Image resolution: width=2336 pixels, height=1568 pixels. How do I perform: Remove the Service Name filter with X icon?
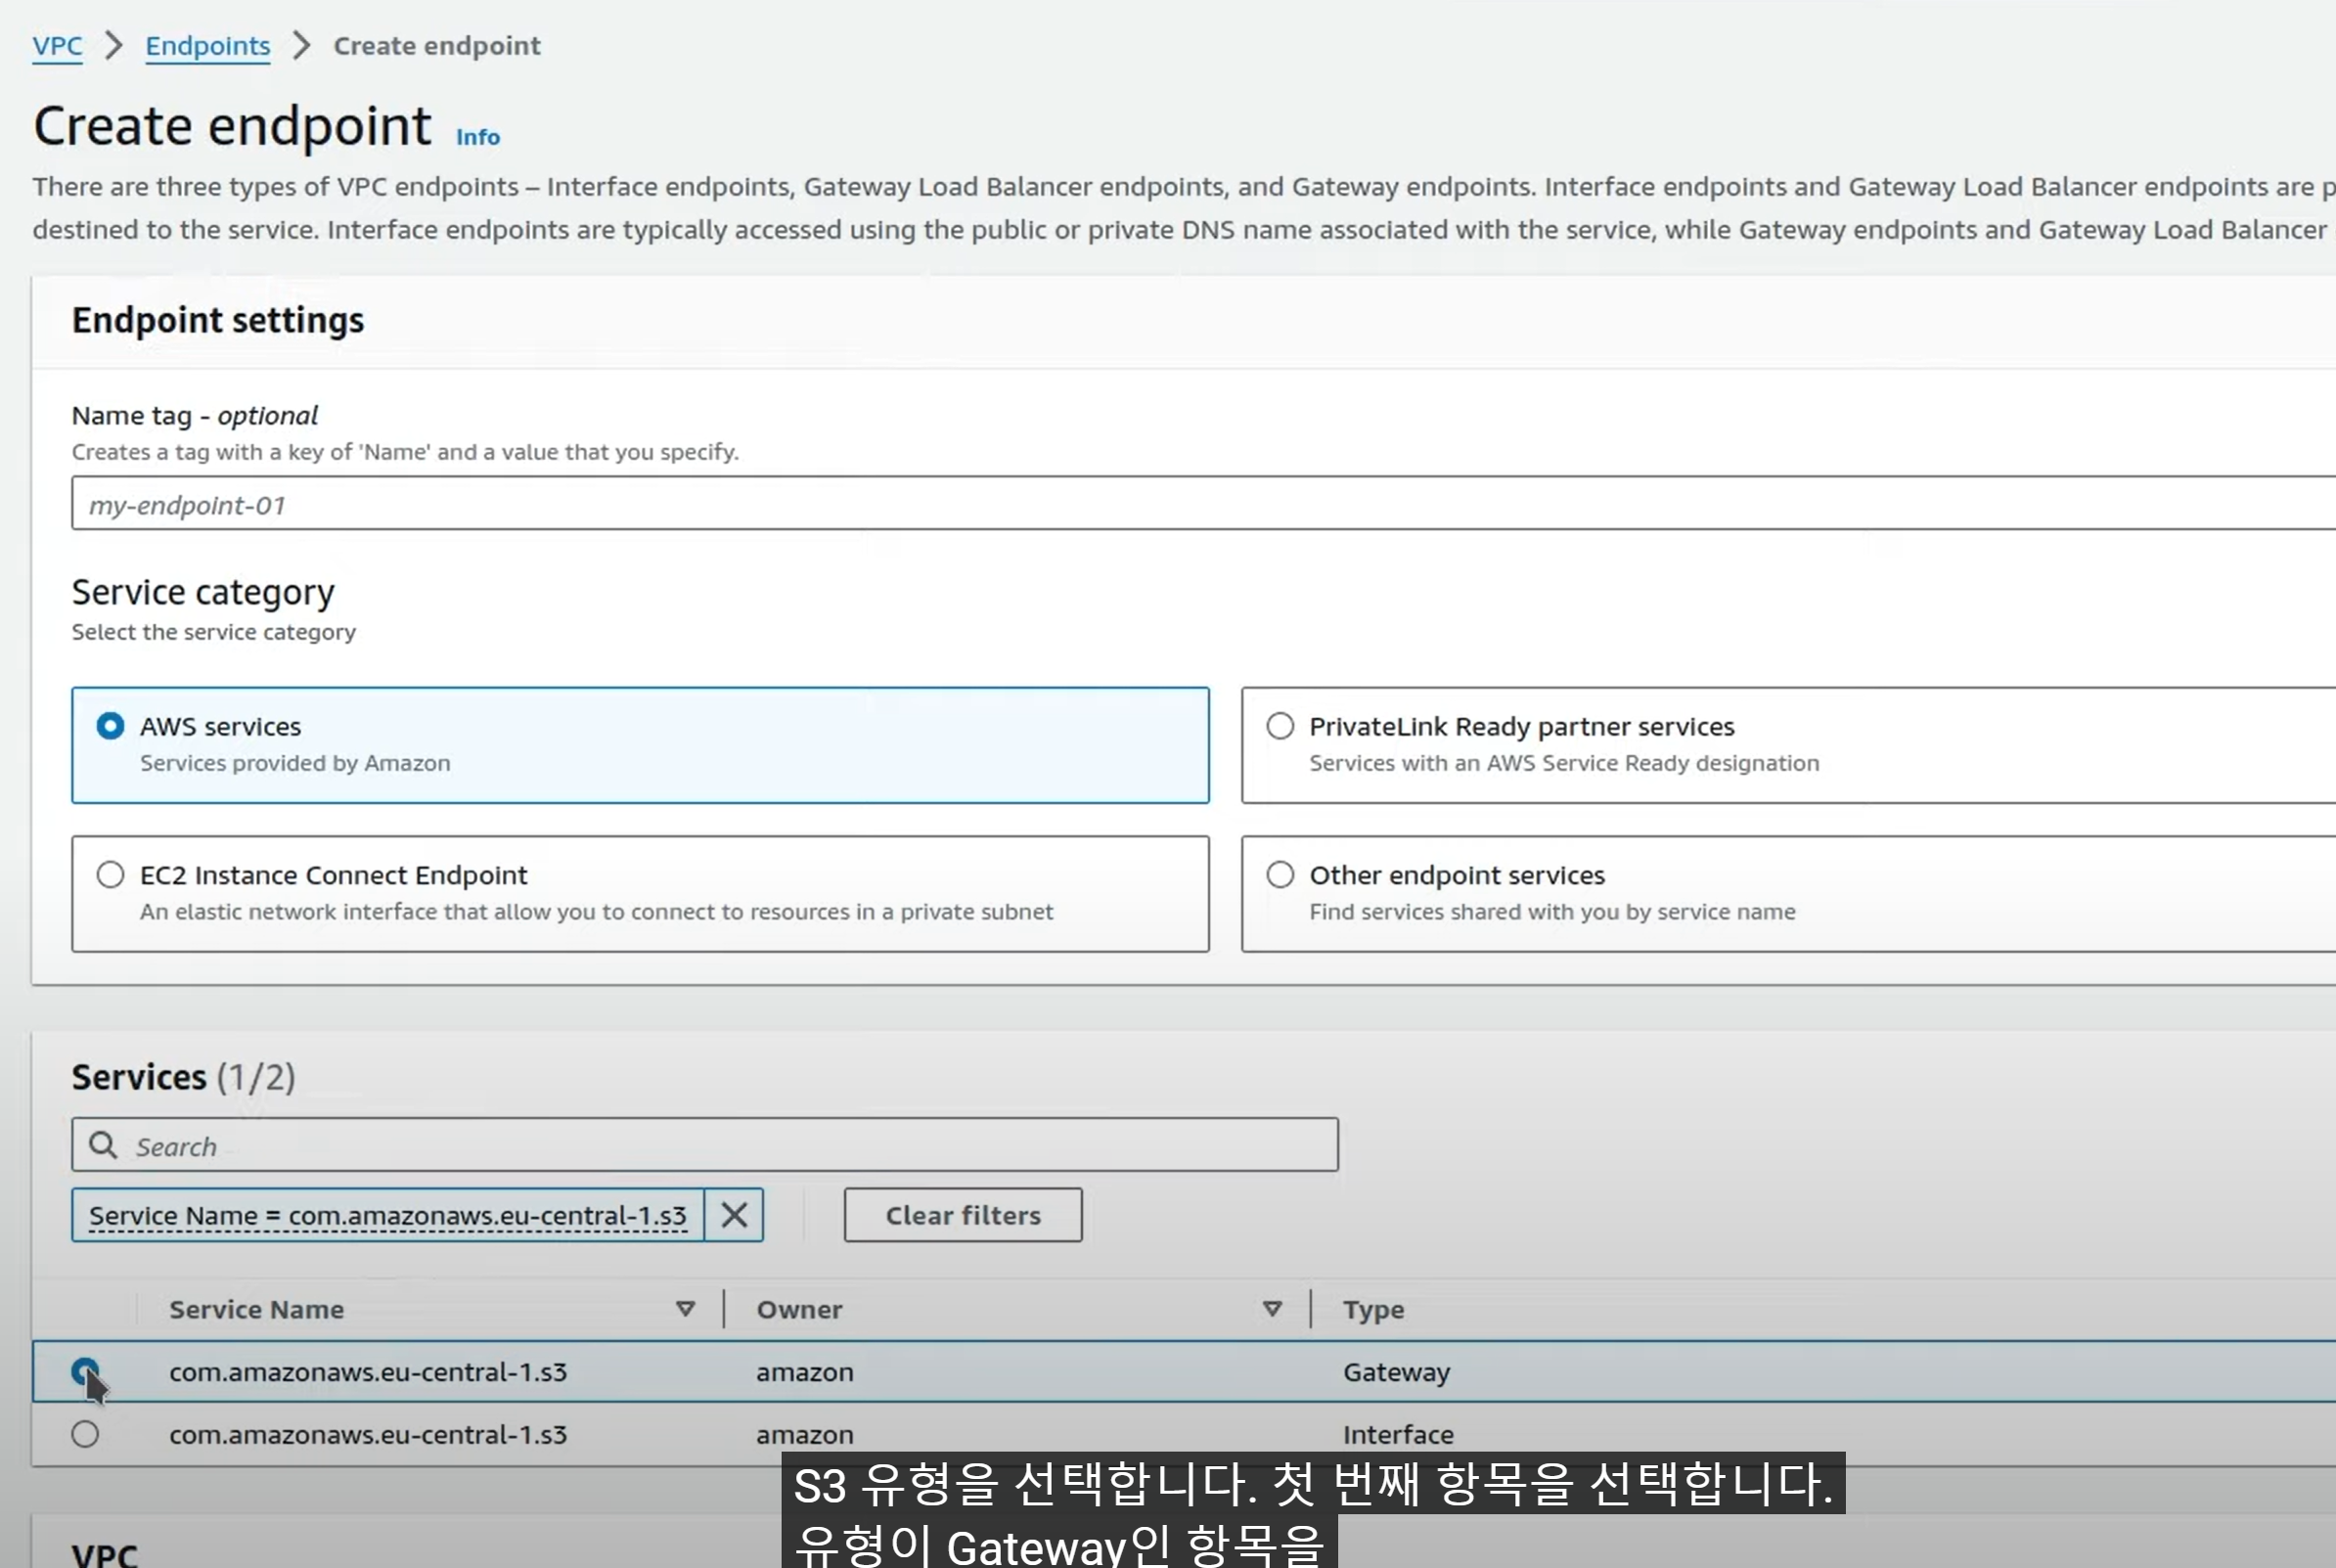click(x=734, y=1215)
